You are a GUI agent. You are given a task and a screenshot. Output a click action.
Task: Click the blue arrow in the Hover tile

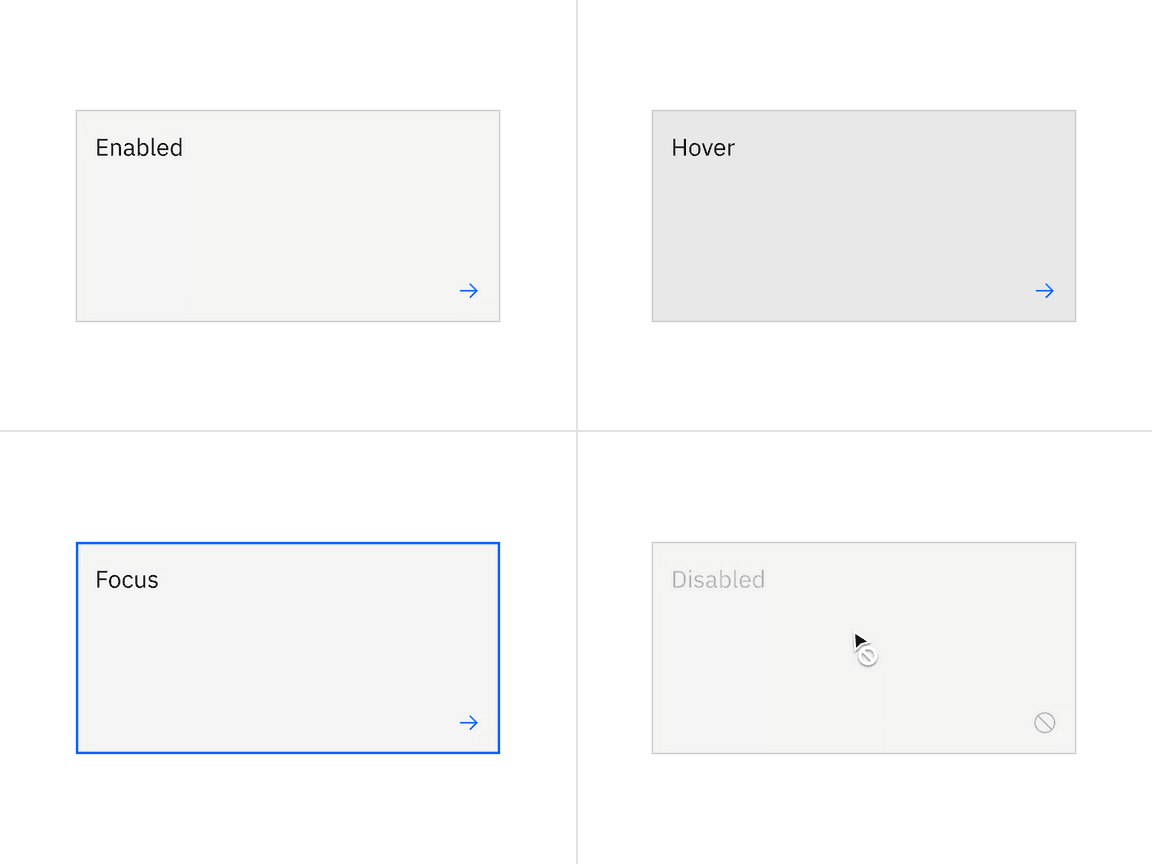[1044, 291]
